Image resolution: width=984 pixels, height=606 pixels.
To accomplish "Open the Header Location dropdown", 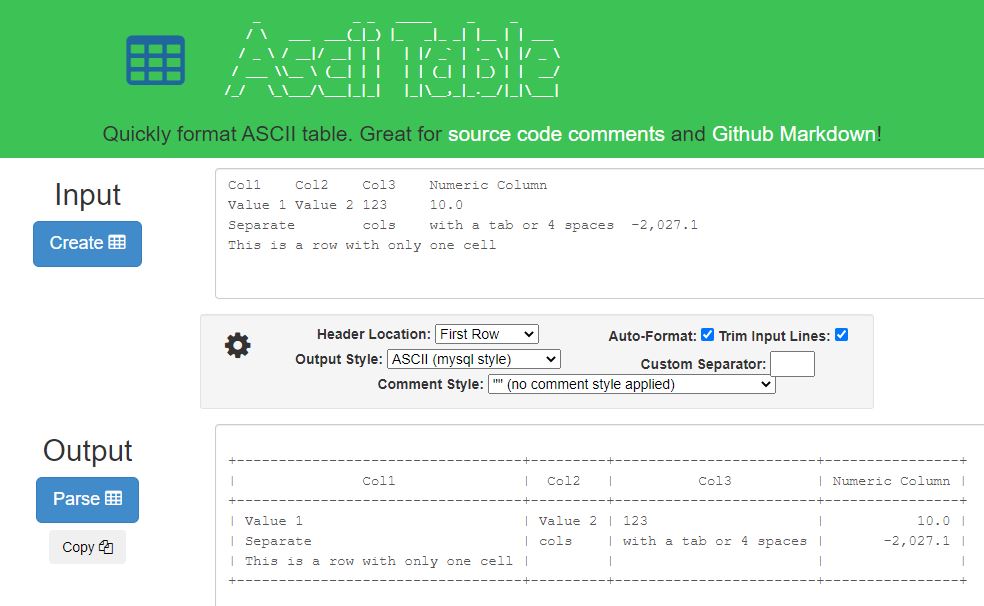I will (x=486, y=333).
